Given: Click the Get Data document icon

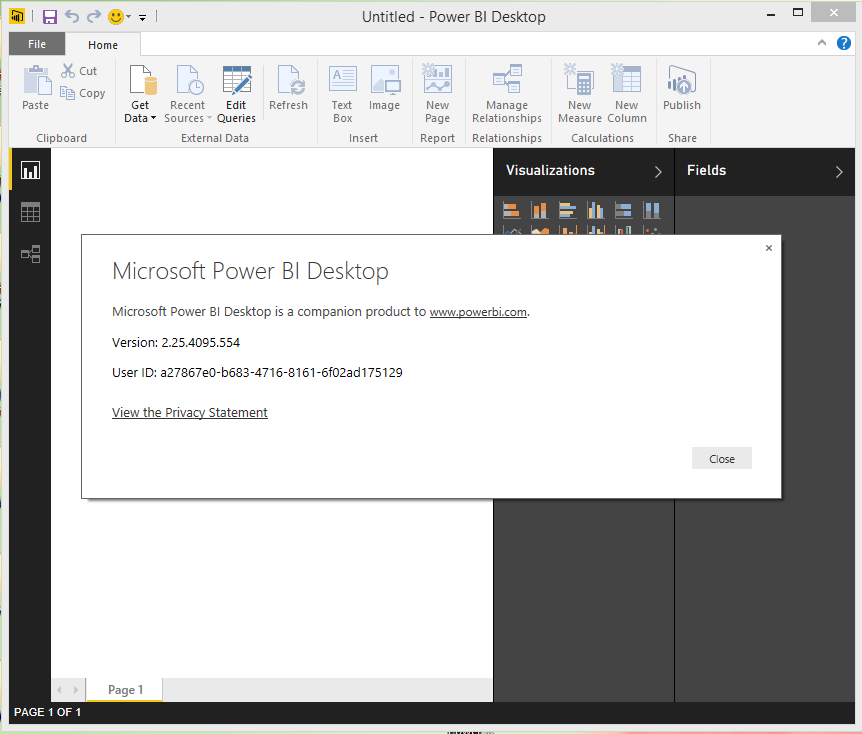Looking at the screenshot, I should [x=142, y=80].
